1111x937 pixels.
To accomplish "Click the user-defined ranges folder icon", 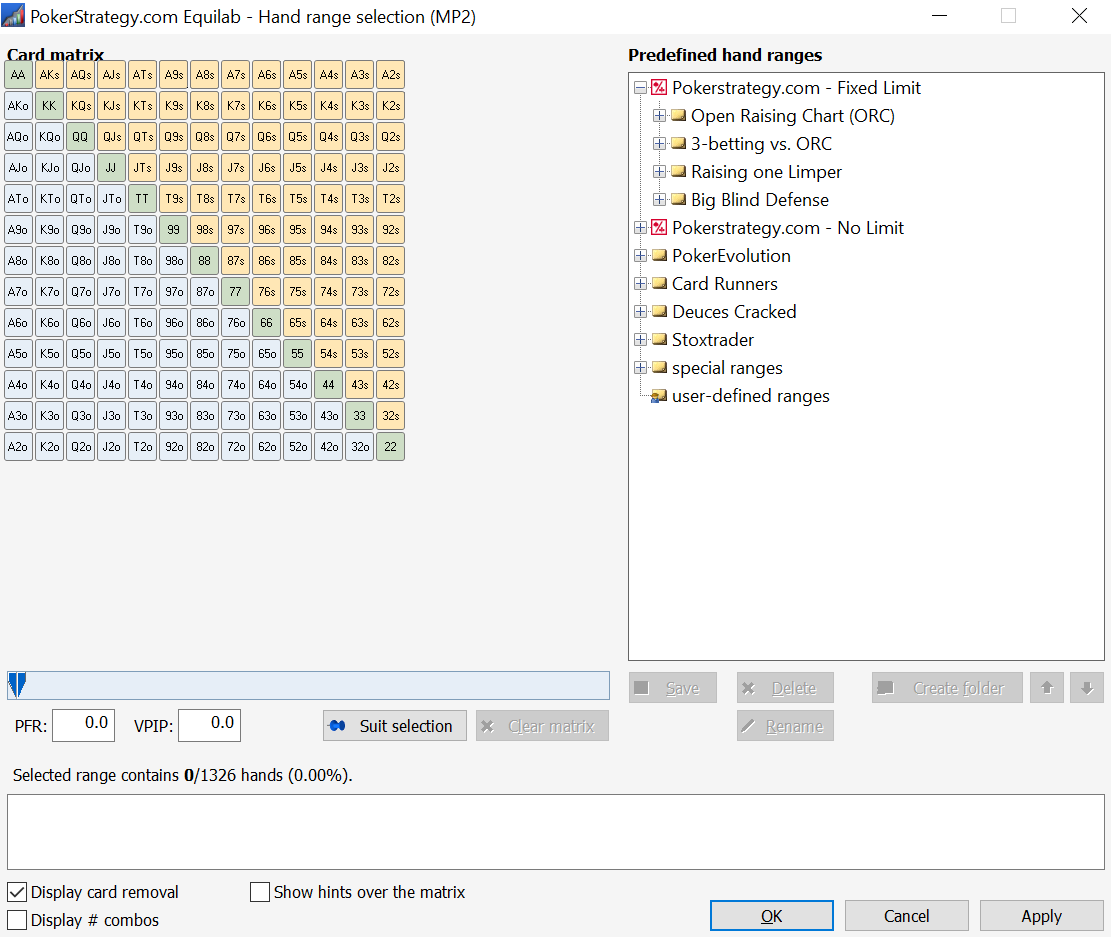I will [659, 396].
